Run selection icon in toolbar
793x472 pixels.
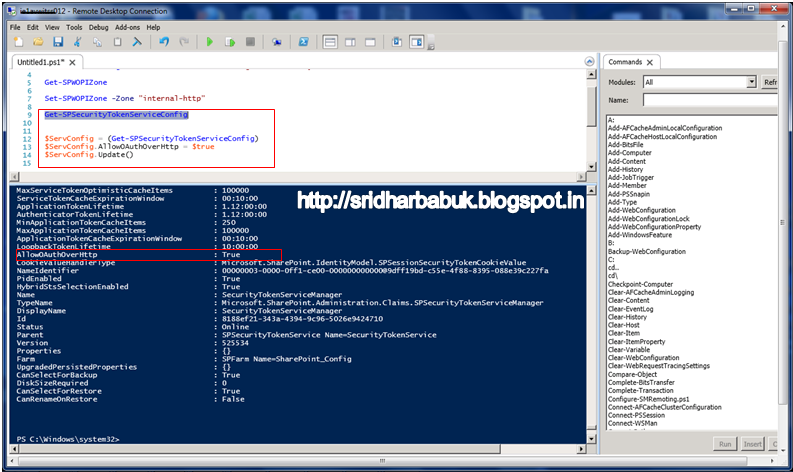230,42
